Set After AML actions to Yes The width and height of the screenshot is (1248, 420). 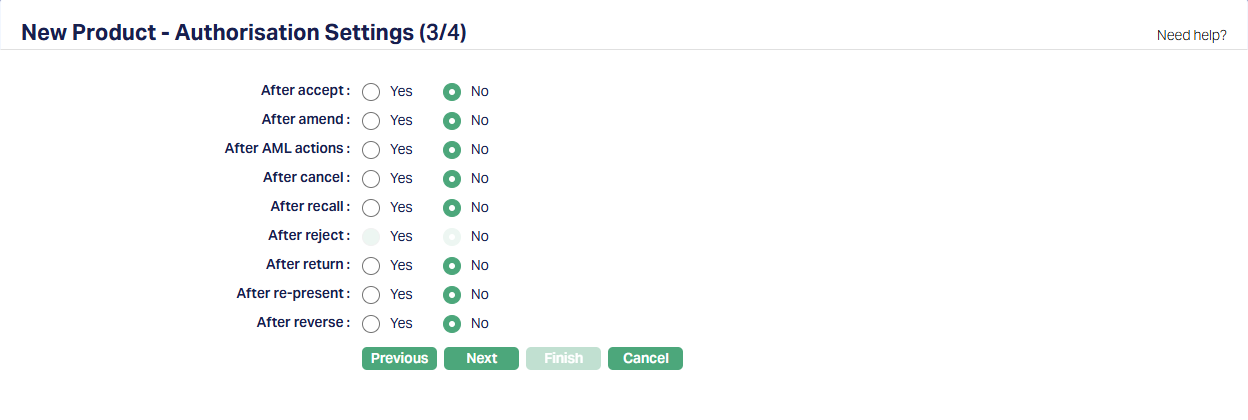(x=371, y=150)
